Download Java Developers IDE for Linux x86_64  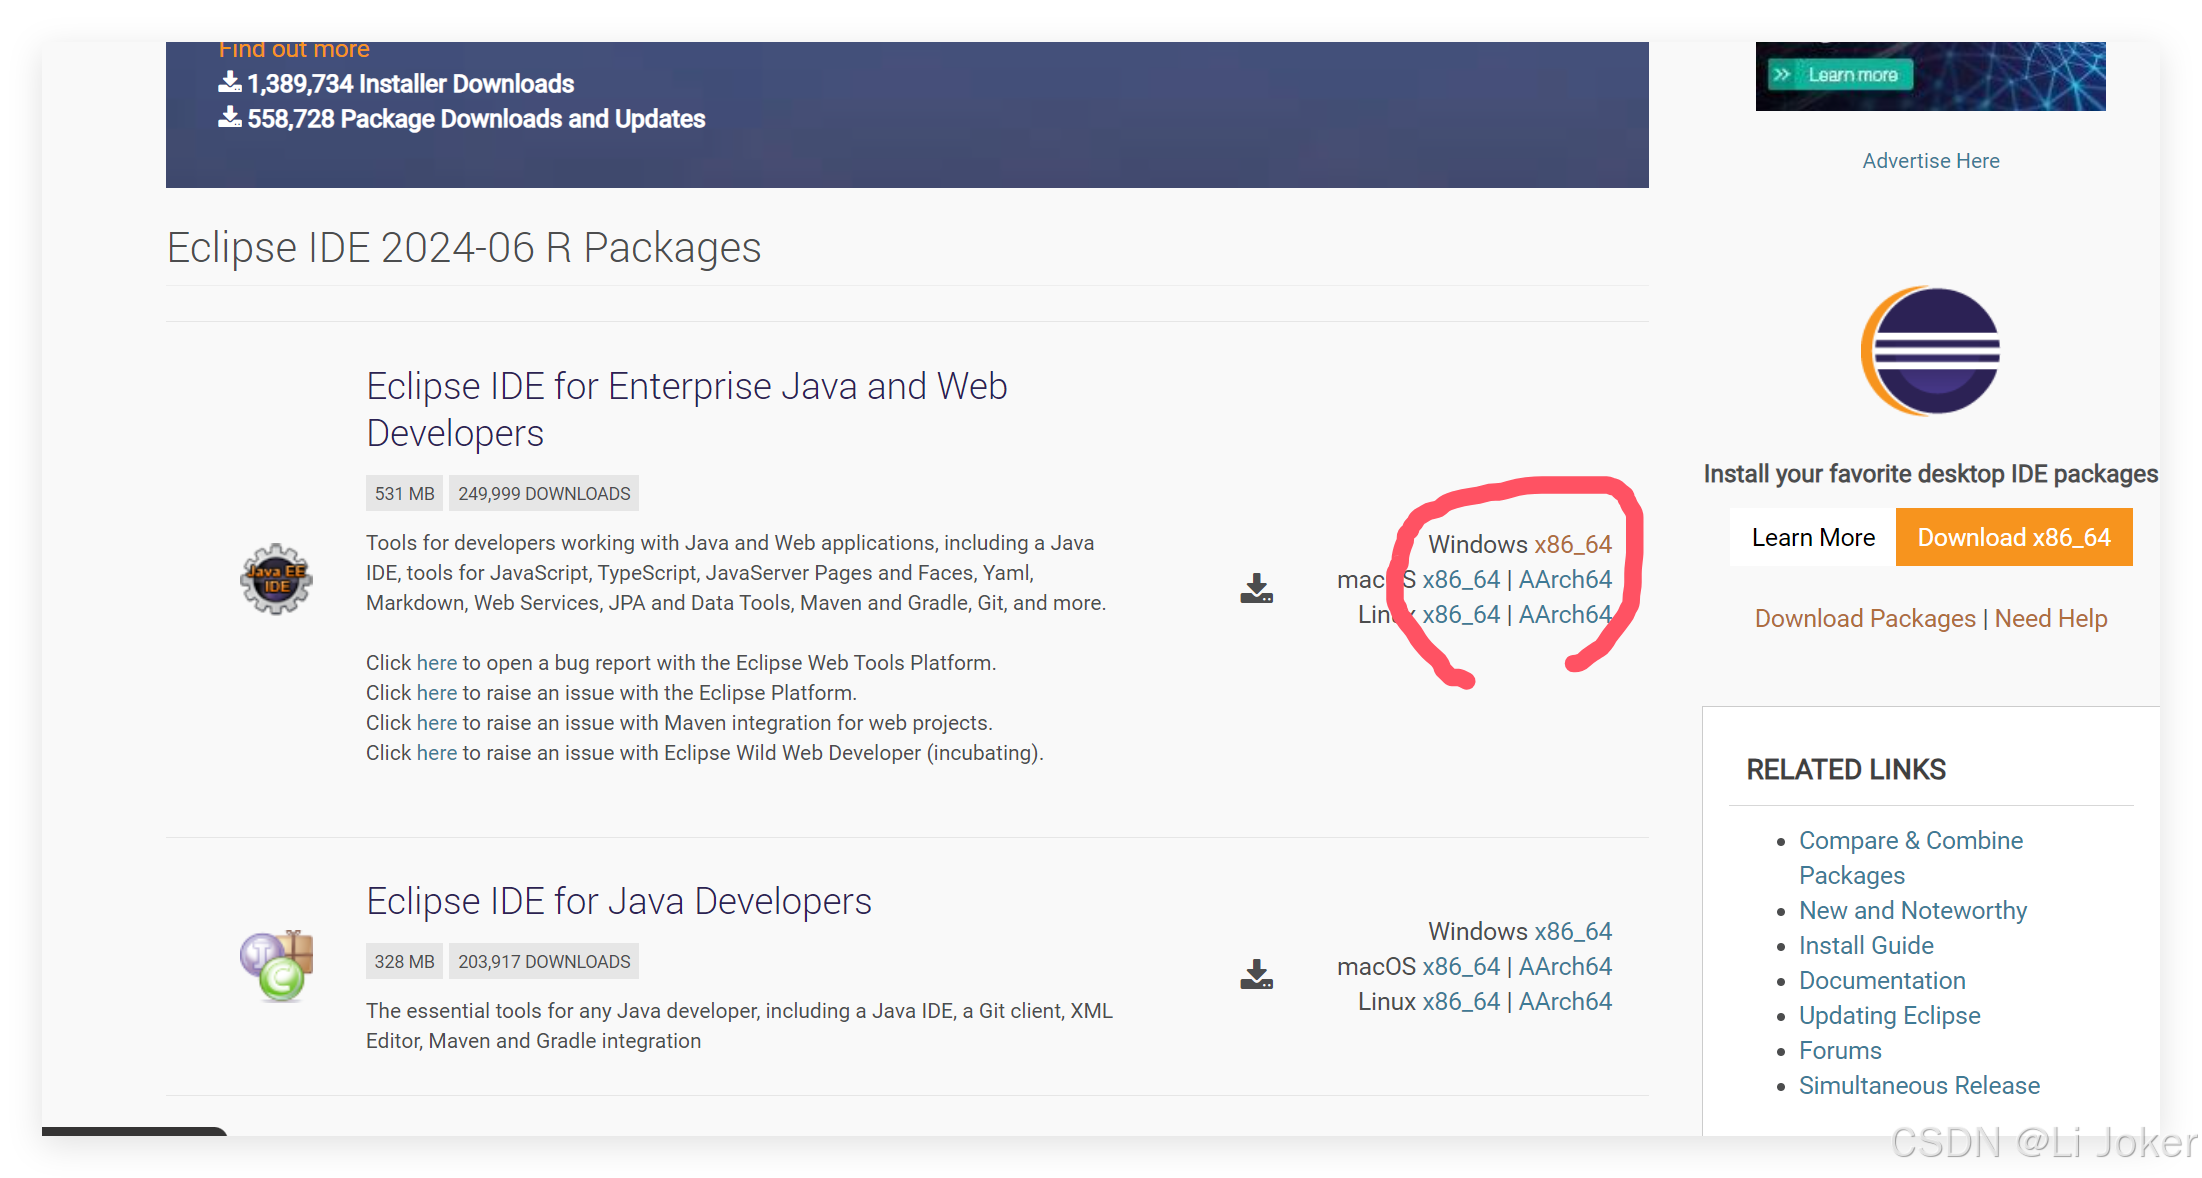(x=1460, y=1002)
